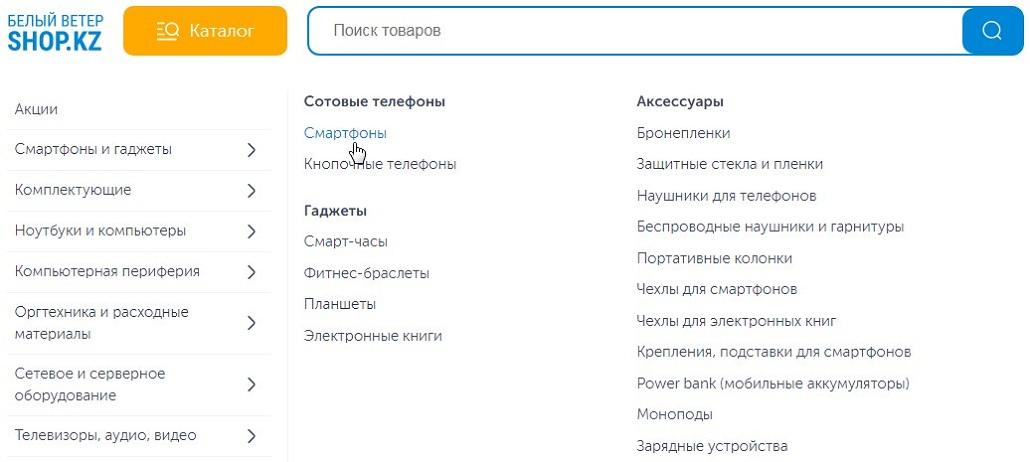Go to Чехлы для смартфонов

716,290
